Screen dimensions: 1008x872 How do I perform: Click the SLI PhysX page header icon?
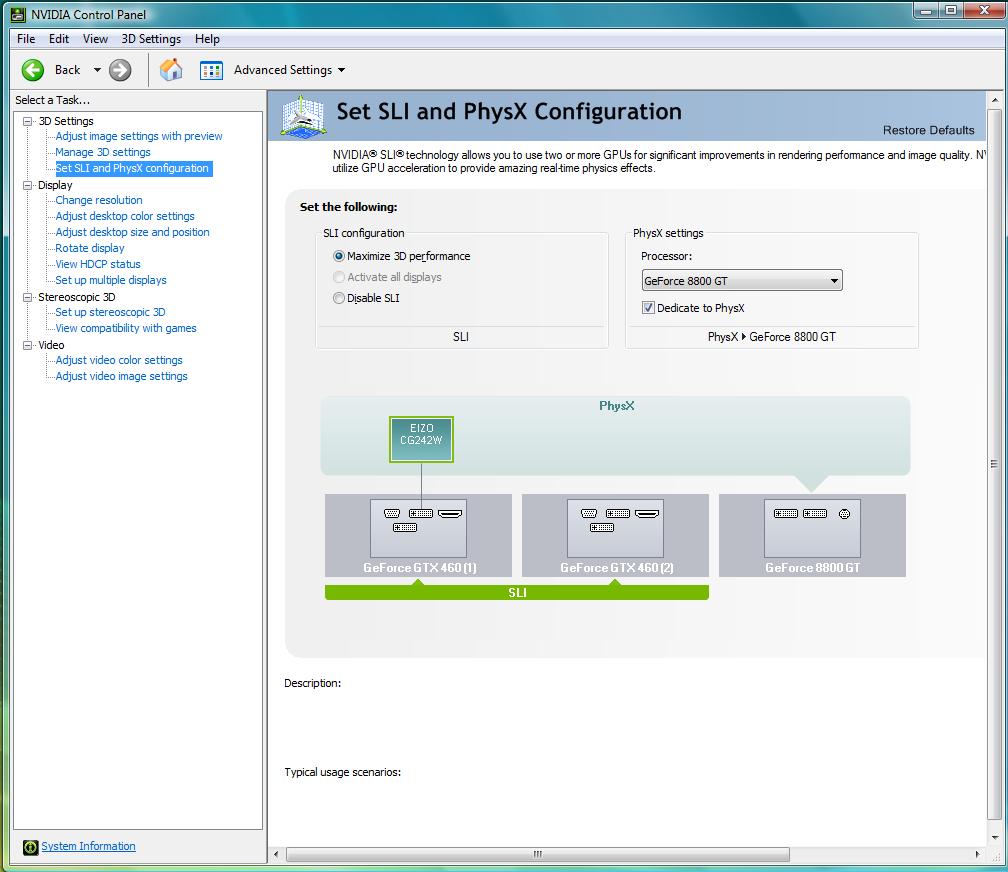point(303,116)
